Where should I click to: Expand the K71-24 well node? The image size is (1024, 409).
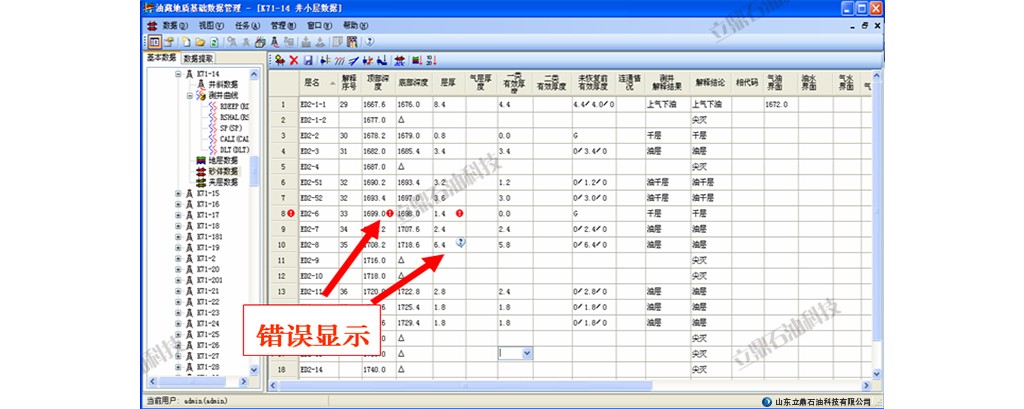pos(178,323)
